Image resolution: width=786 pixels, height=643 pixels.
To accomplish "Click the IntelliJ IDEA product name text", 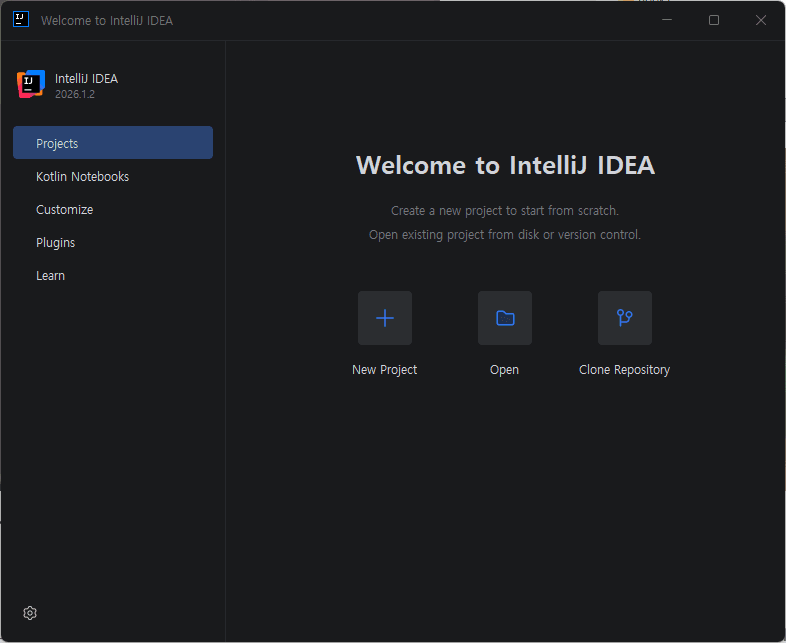I will (86, 79).
